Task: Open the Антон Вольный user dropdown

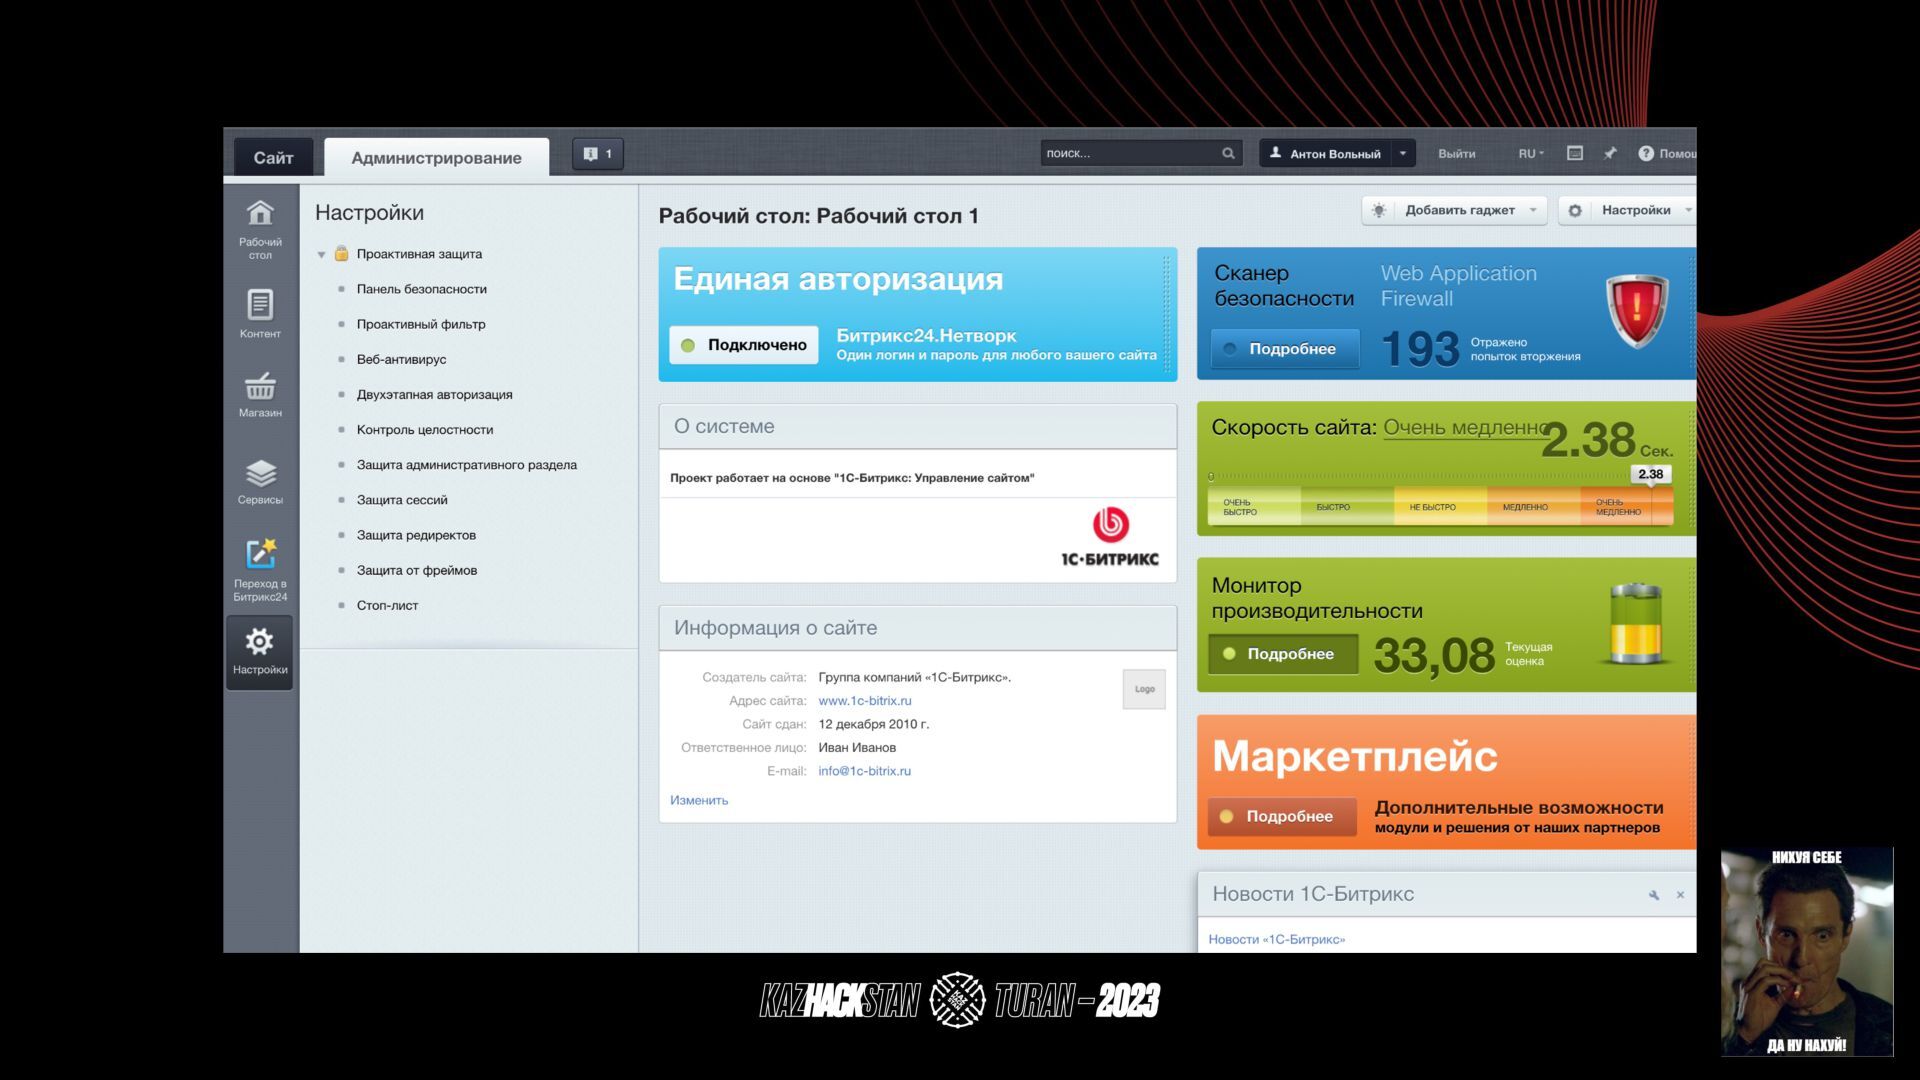Action: tap(1402, 154)
